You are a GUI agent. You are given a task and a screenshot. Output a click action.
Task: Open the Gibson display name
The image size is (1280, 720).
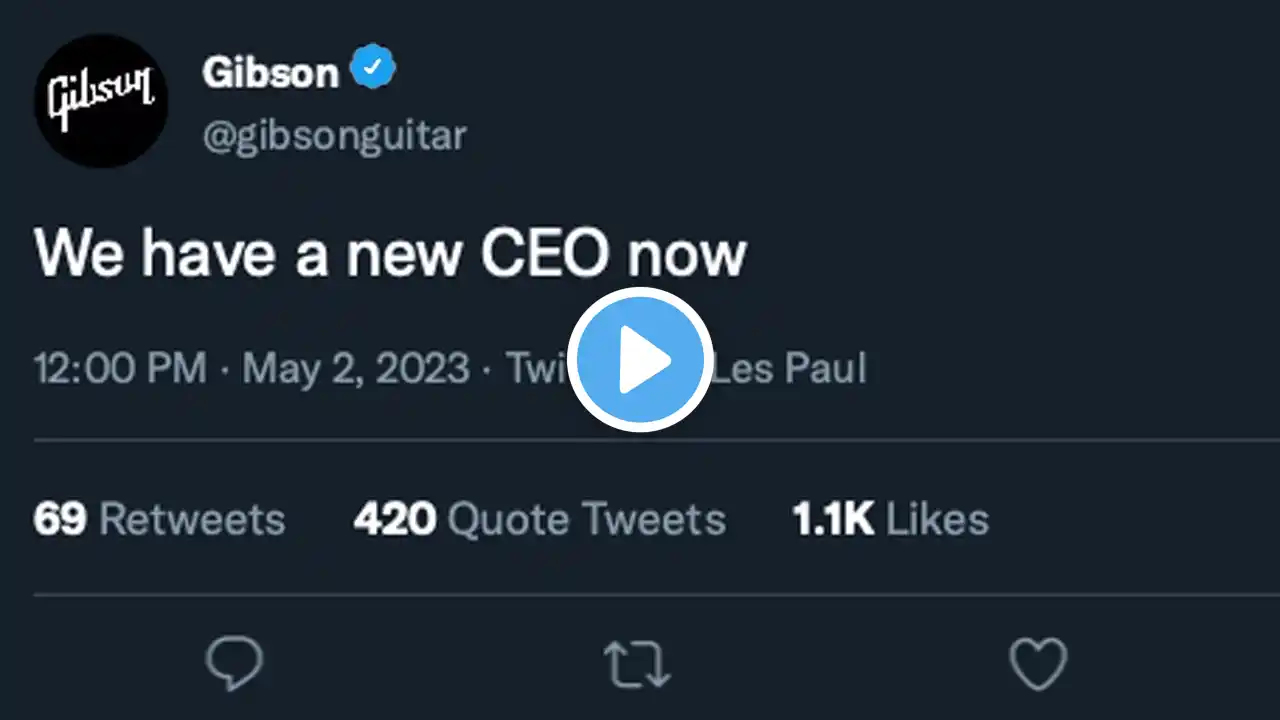coord(270,72)
